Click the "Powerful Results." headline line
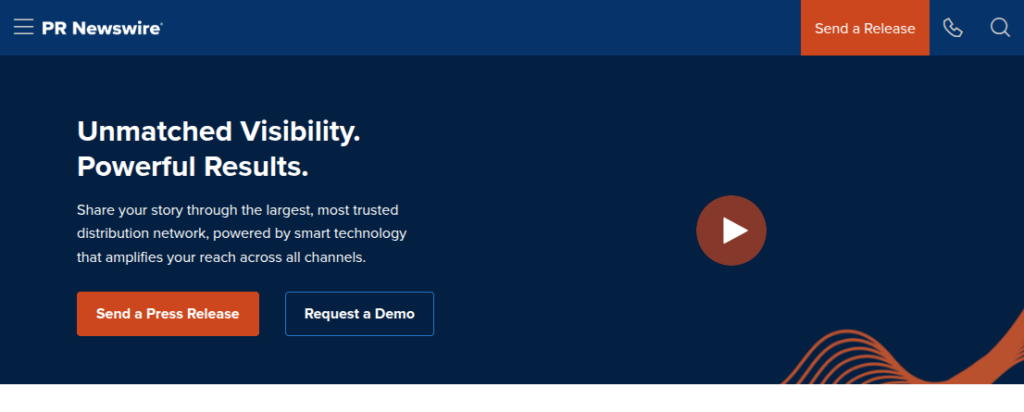The height and width of the screenshot is (412, 1024). [x=192, y=166]
